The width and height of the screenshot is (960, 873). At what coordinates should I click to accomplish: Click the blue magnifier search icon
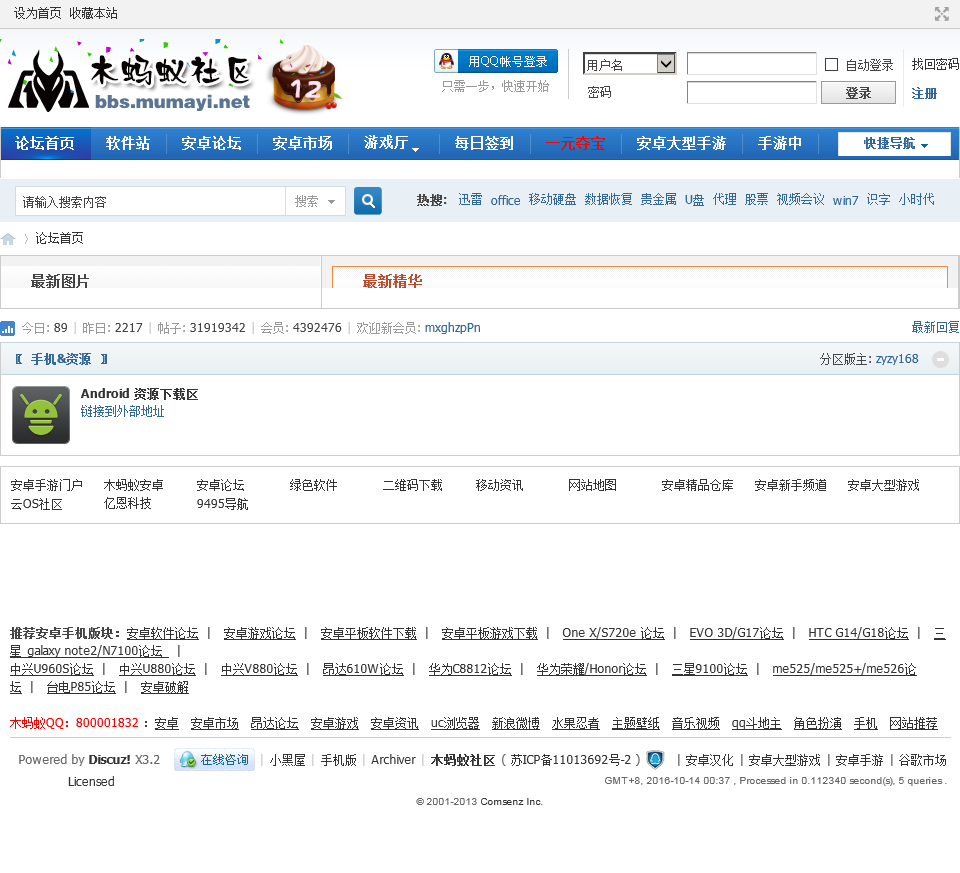click(368, 201)
